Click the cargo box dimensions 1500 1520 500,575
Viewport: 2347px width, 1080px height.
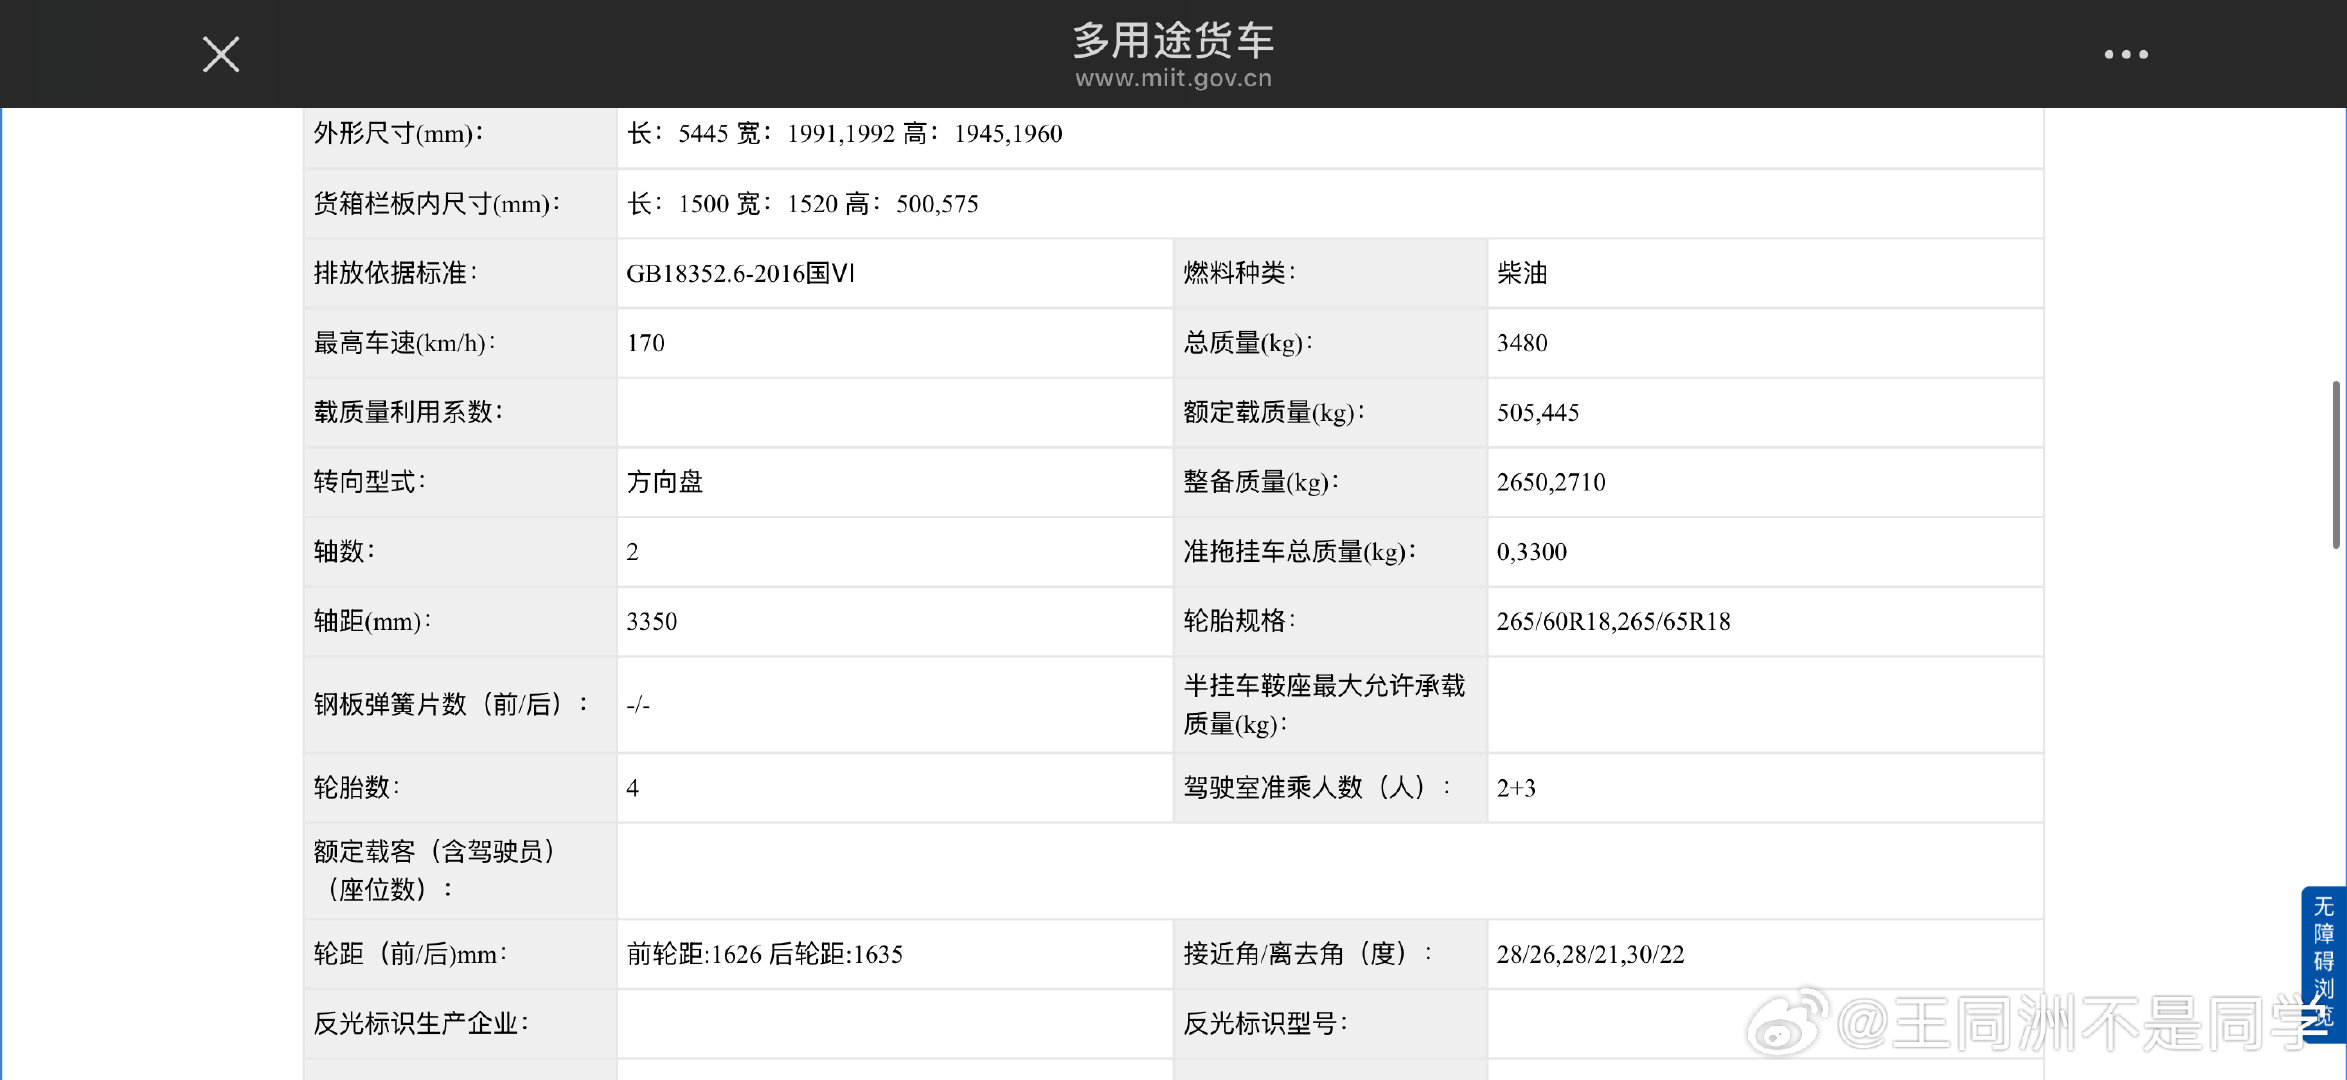[x=802, y=204]
